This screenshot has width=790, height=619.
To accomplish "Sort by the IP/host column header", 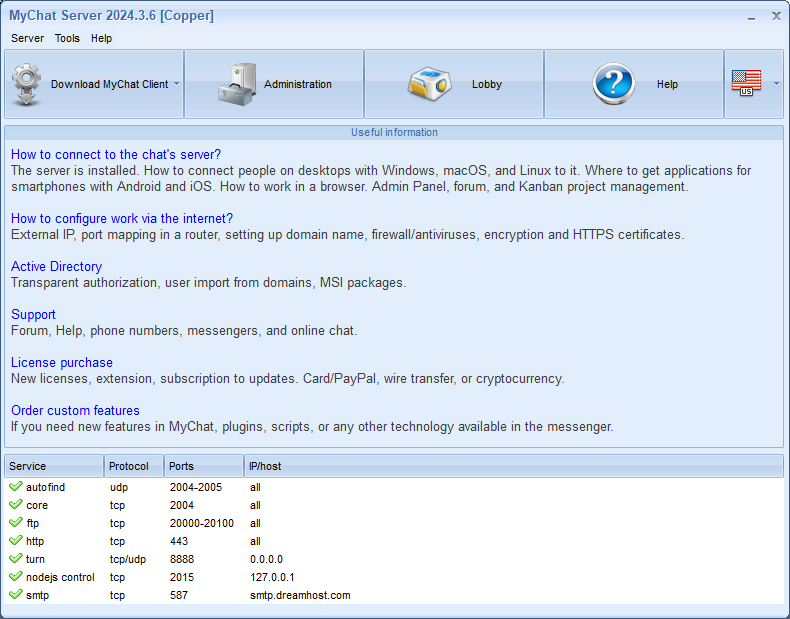I will (x=513, y=466).
